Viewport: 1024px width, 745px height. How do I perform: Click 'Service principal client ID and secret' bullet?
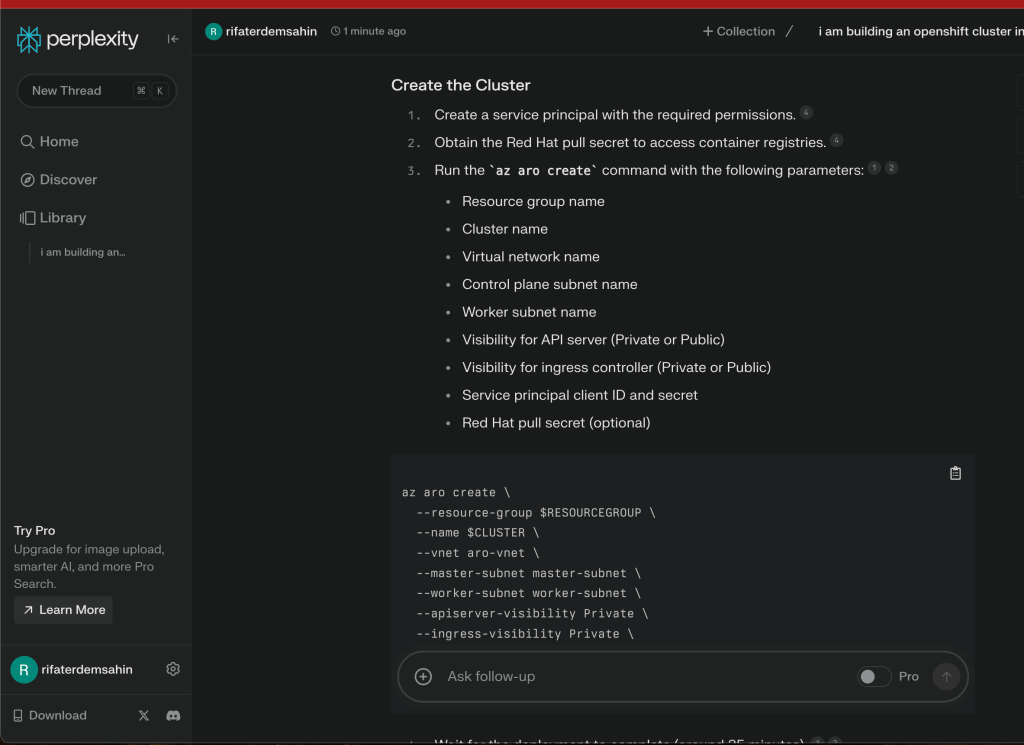click(579, 395)
